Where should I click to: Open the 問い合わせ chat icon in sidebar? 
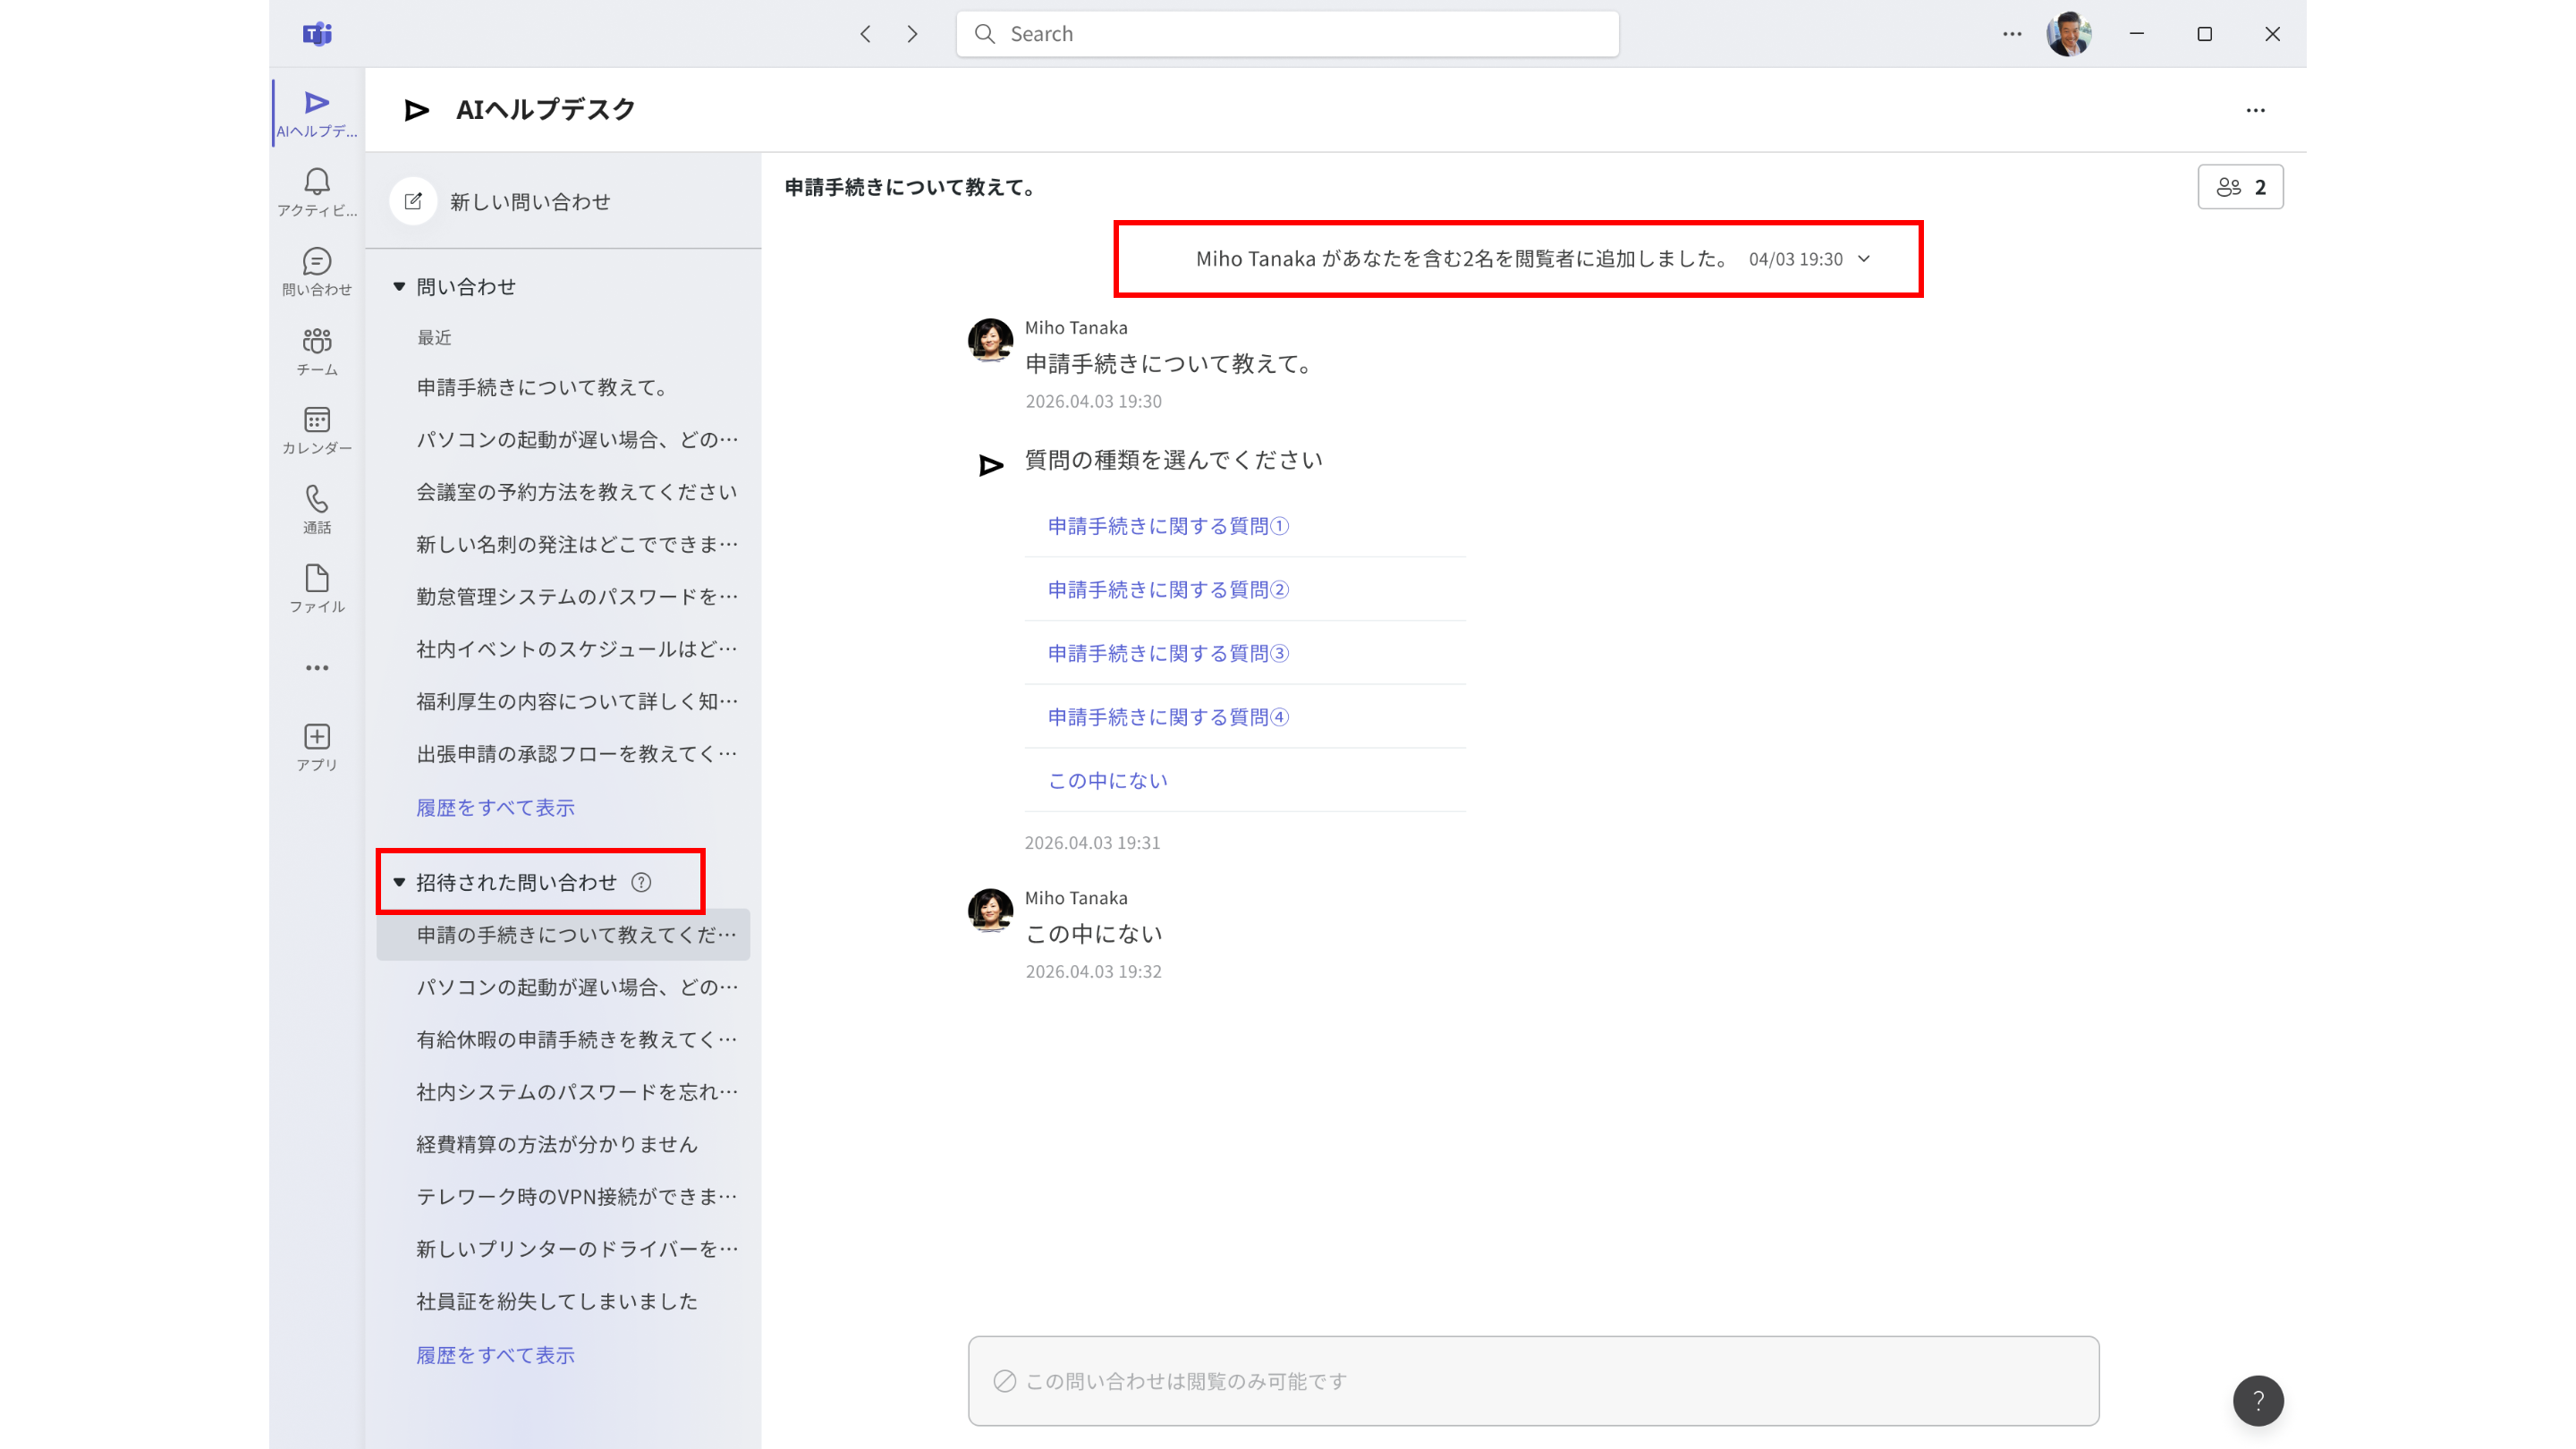pyautogui.click(x=317, y=271)
